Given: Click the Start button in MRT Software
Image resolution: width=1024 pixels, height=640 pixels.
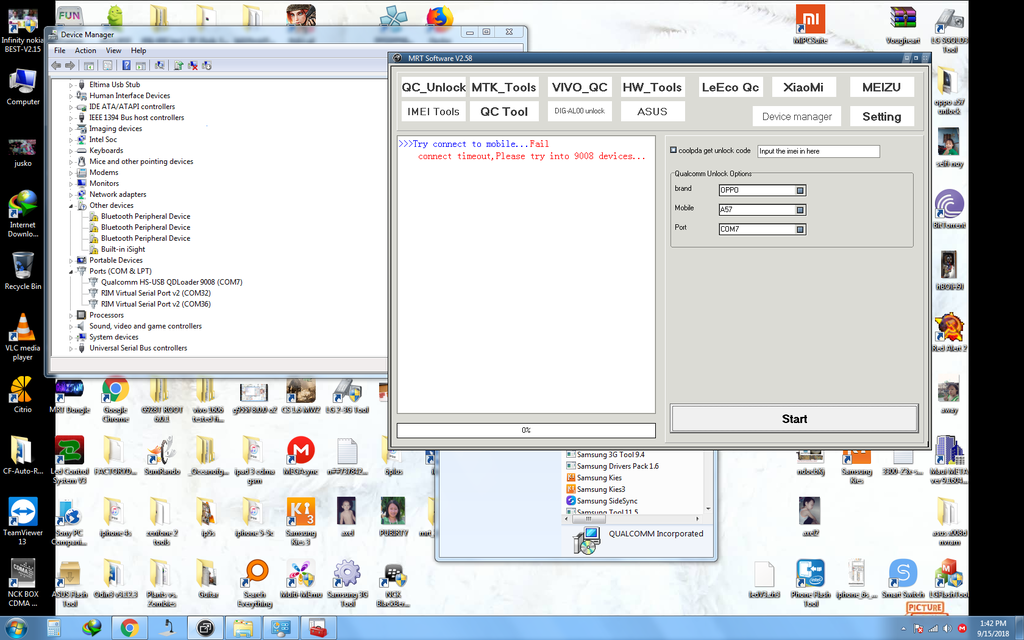Looking at the screenshot, I should tap(794, 419).
